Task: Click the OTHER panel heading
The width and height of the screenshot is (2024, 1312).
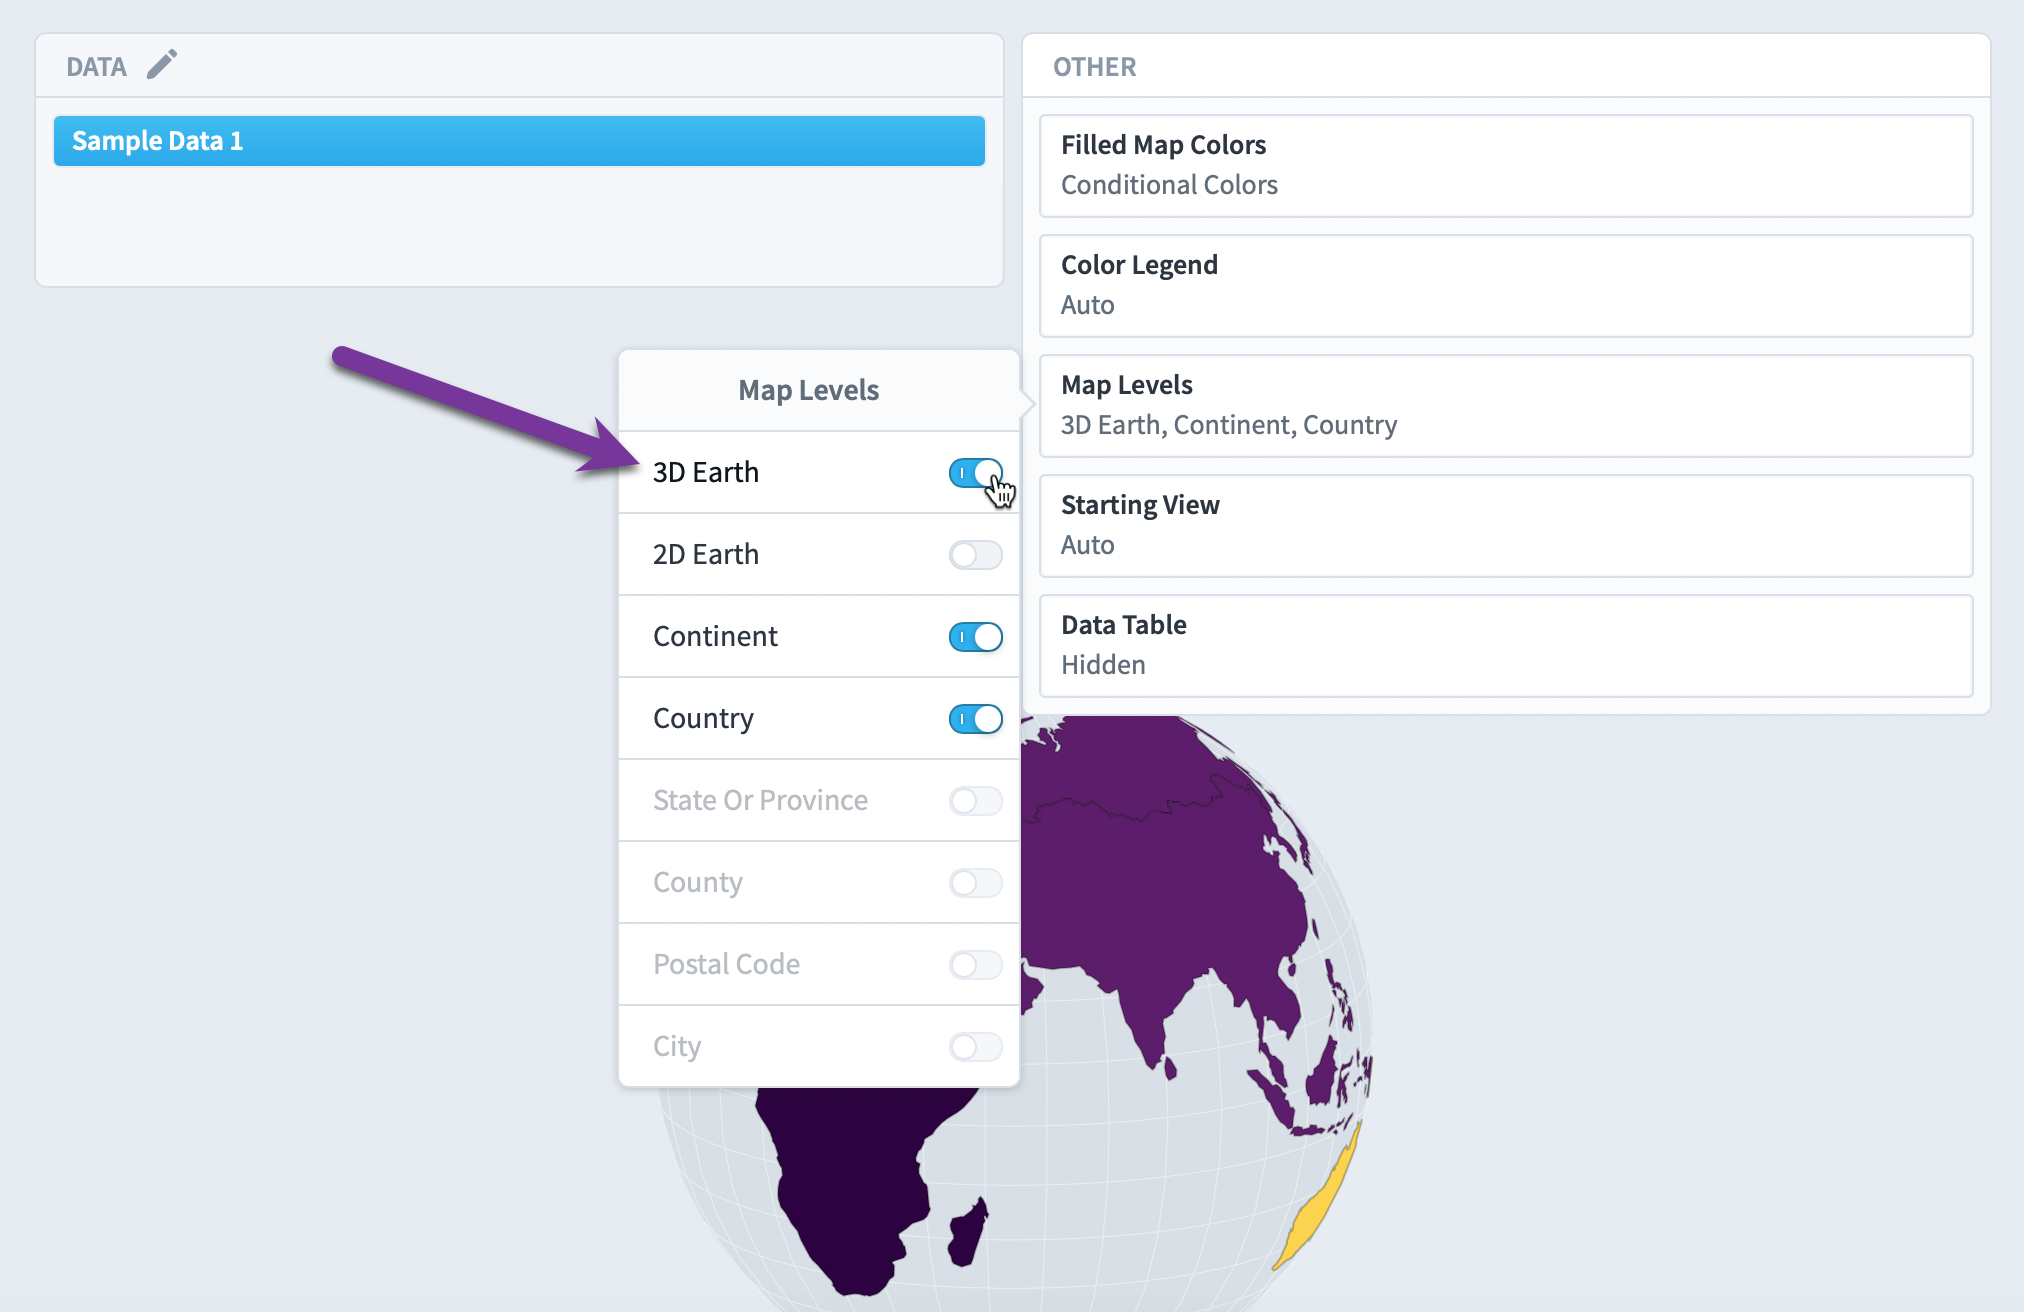Action: [1094, 67]
